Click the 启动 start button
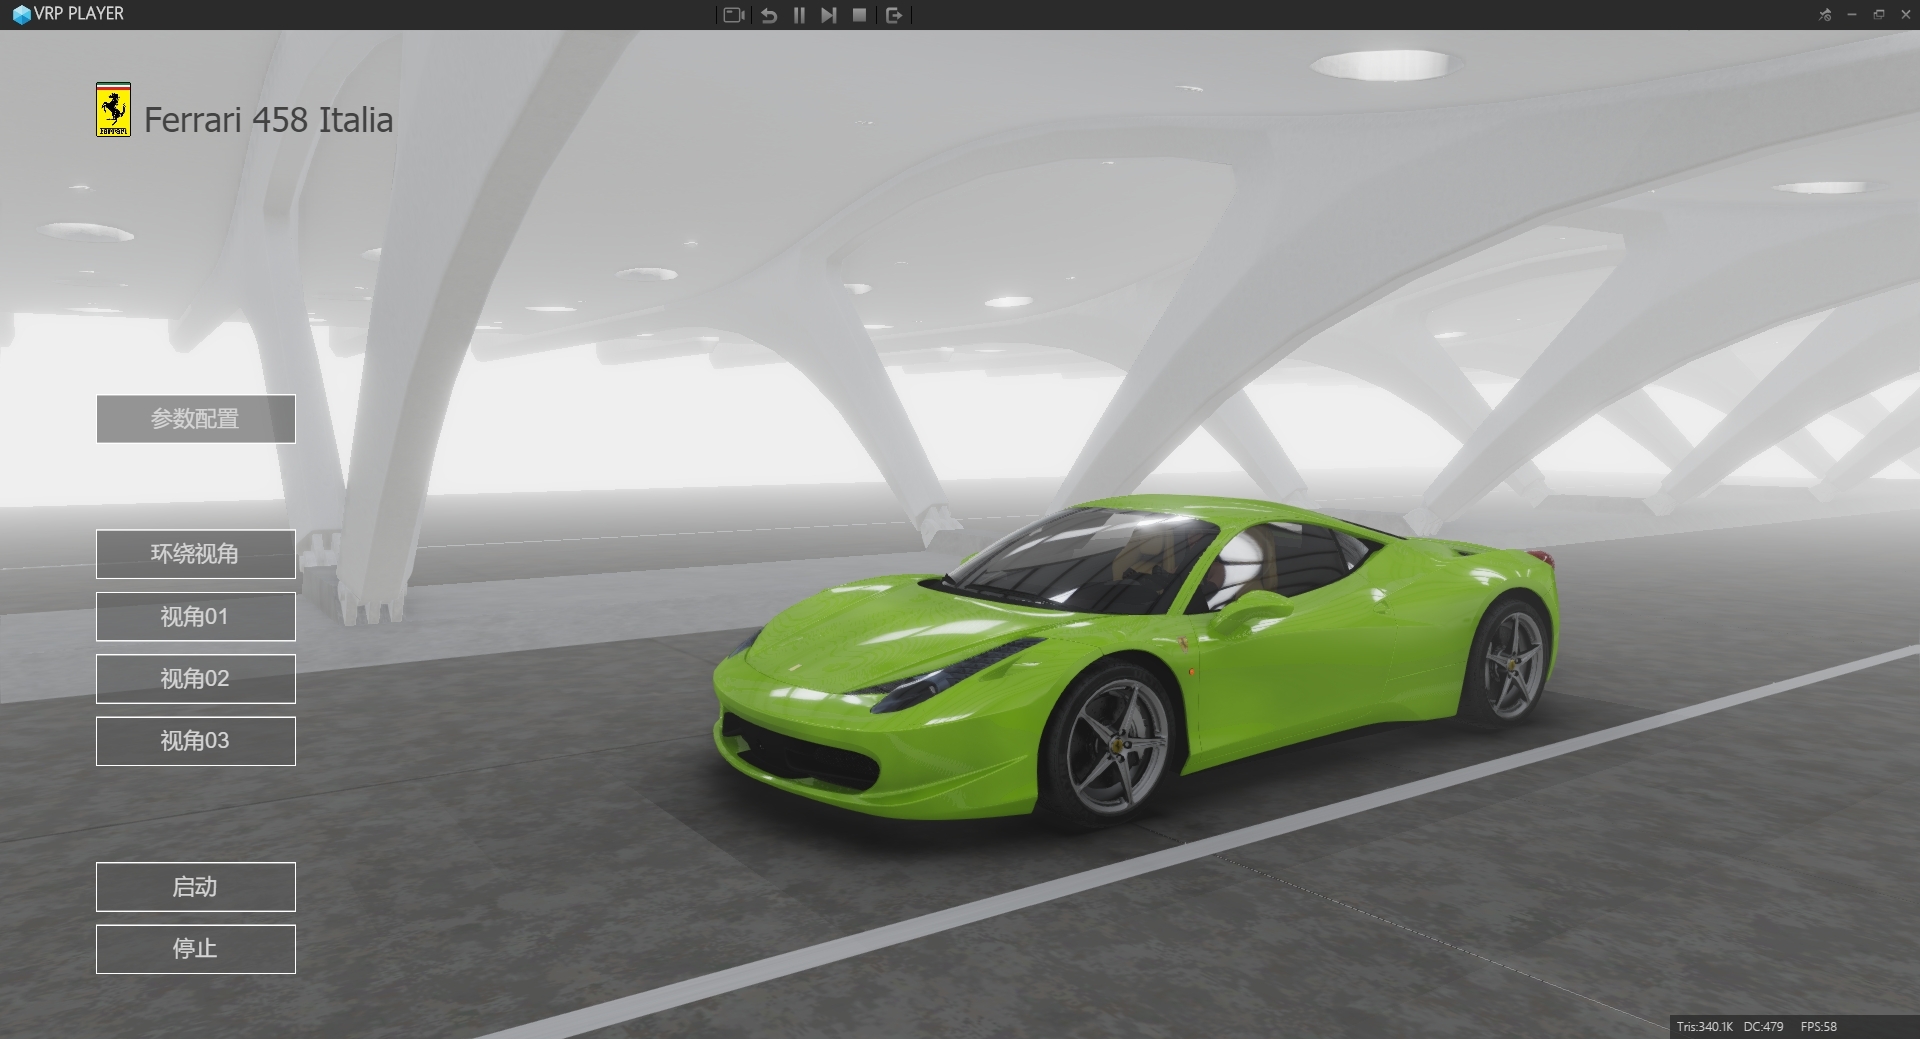Screen dimensions: 1920x1039 pos(196,887)
